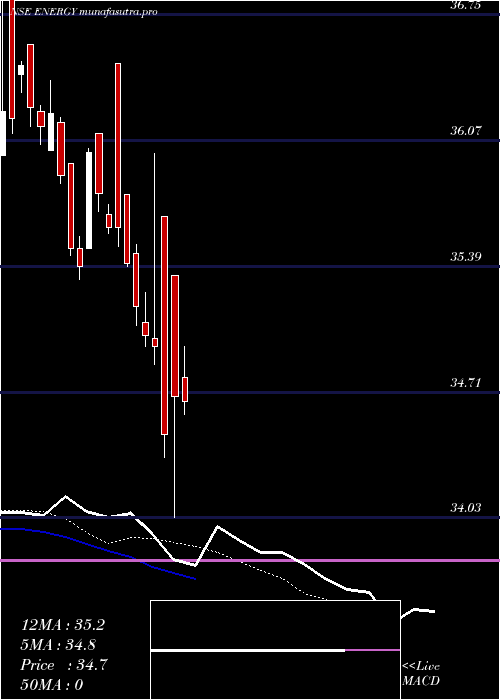Click inside the MACD indicator box
The image size is (500, 700).
point(275,650)
